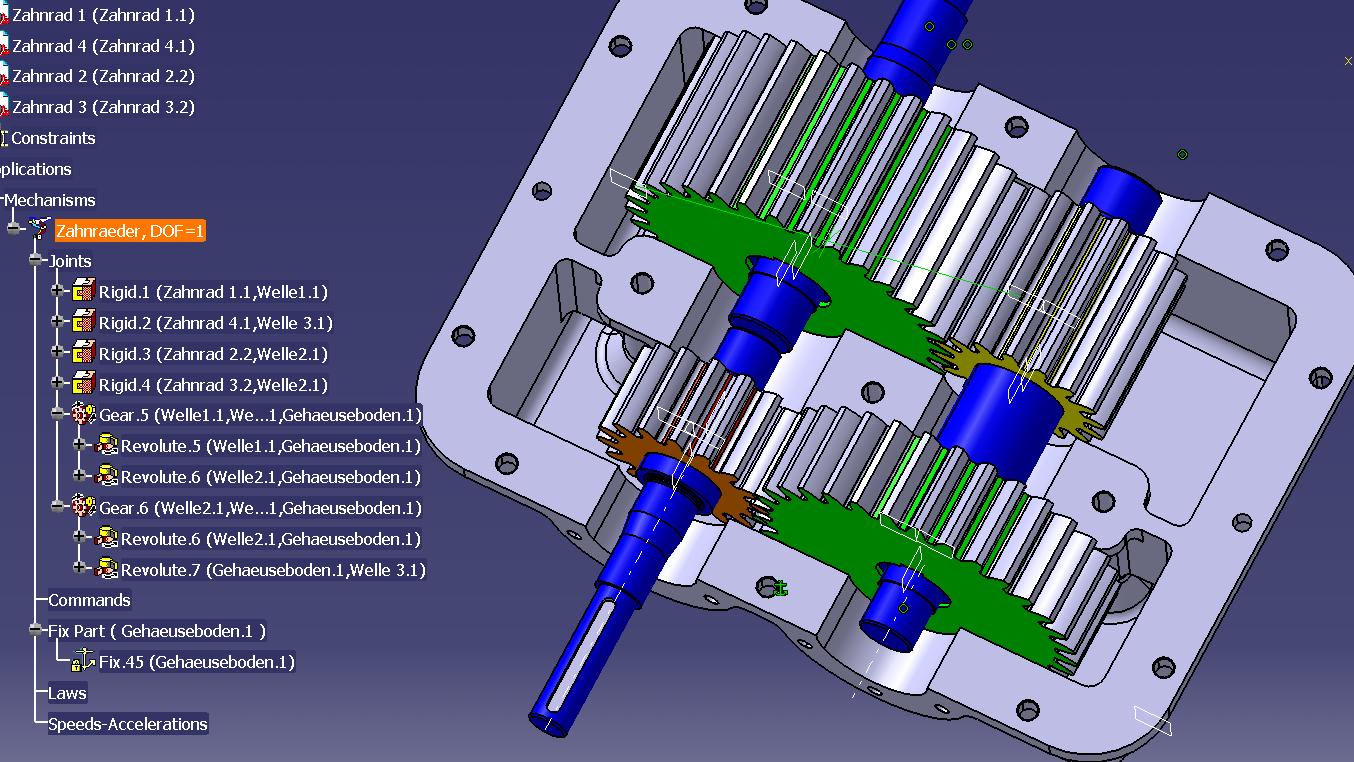Collapse the Fix Part branch
The width and height of the screenshot is (1354, 762).
[x=36, y=630]
